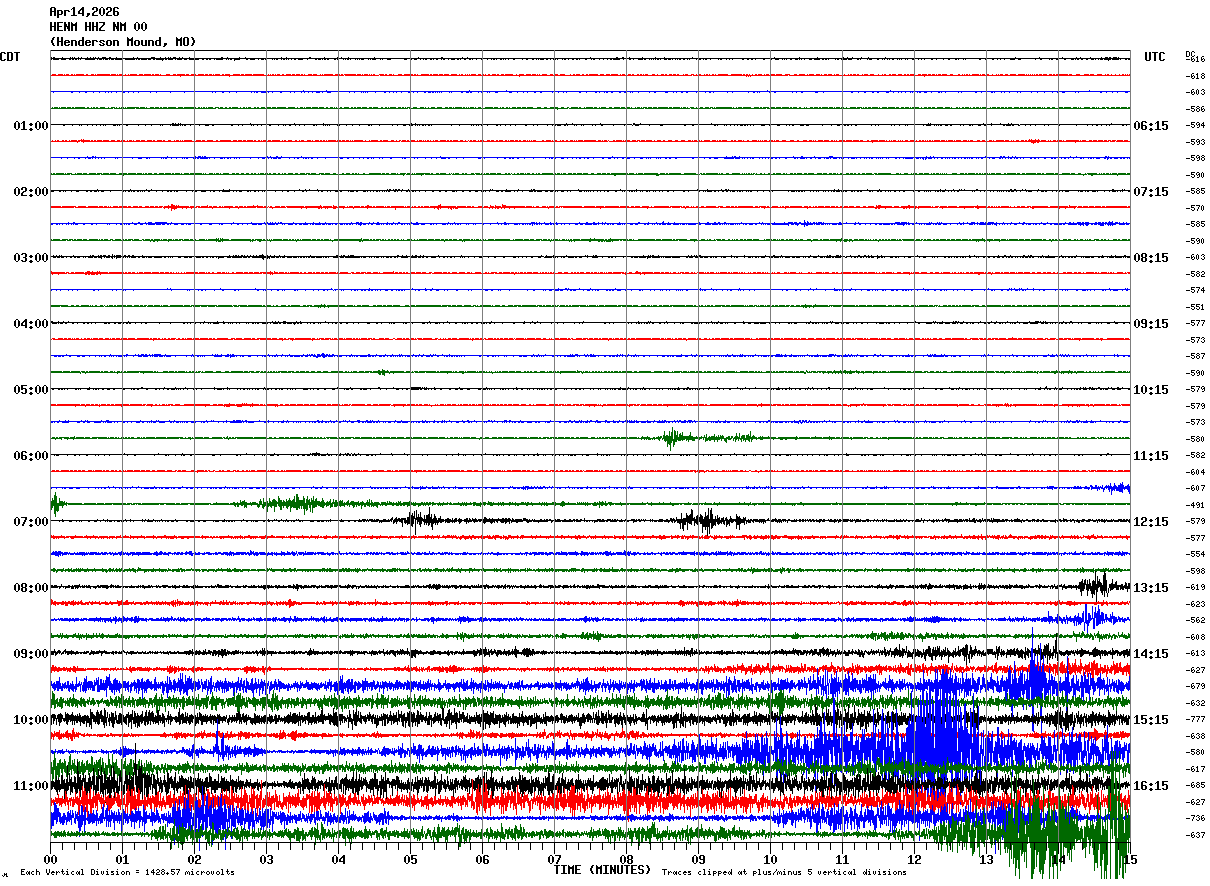Click the 09:00 CDT row label
Viewport: 1210px width, 886px height.
30,654
